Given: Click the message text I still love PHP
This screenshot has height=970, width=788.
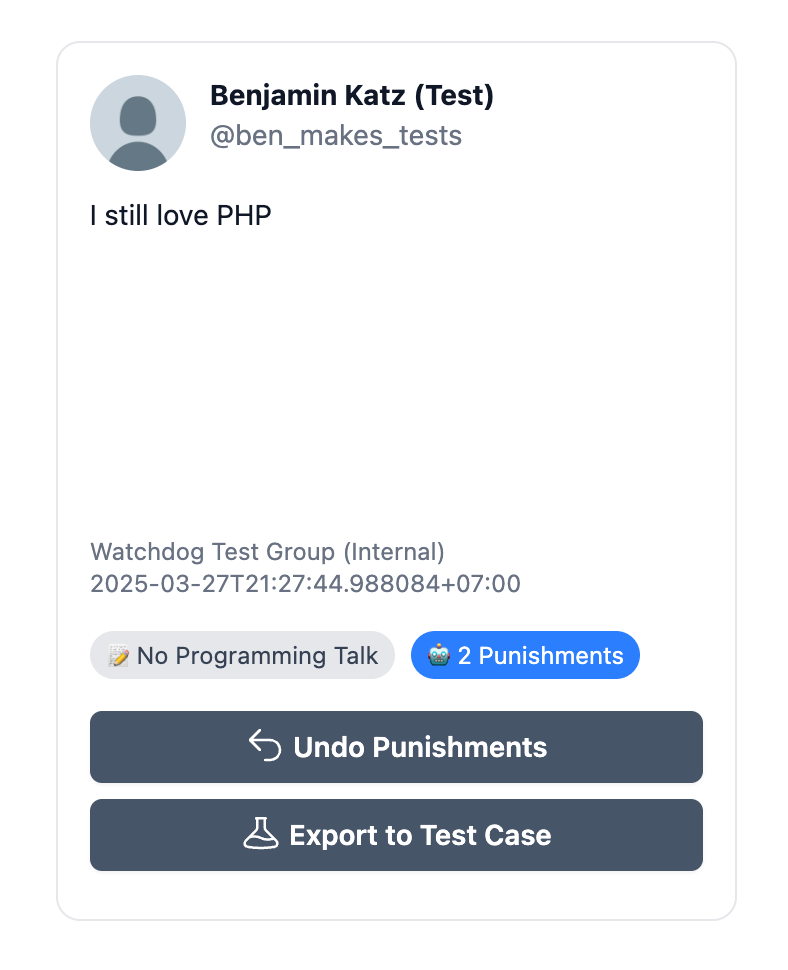Looking at the screenshot, I should (181, 215).
